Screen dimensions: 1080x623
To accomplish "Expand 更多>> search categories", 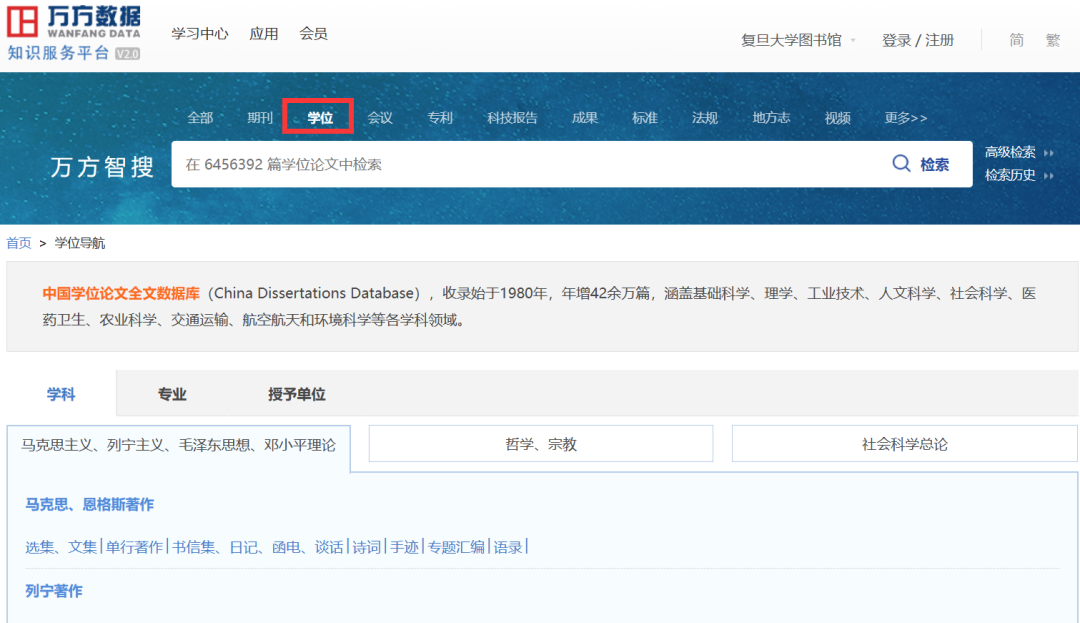I will click(x=905, y=118).
